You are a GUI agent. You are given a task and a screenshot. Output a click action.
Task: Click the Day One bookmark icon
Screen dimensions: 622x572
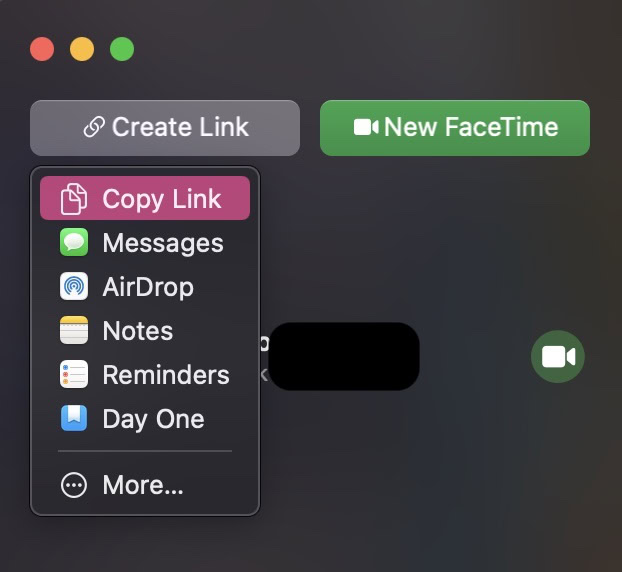(x=74, y=419)
